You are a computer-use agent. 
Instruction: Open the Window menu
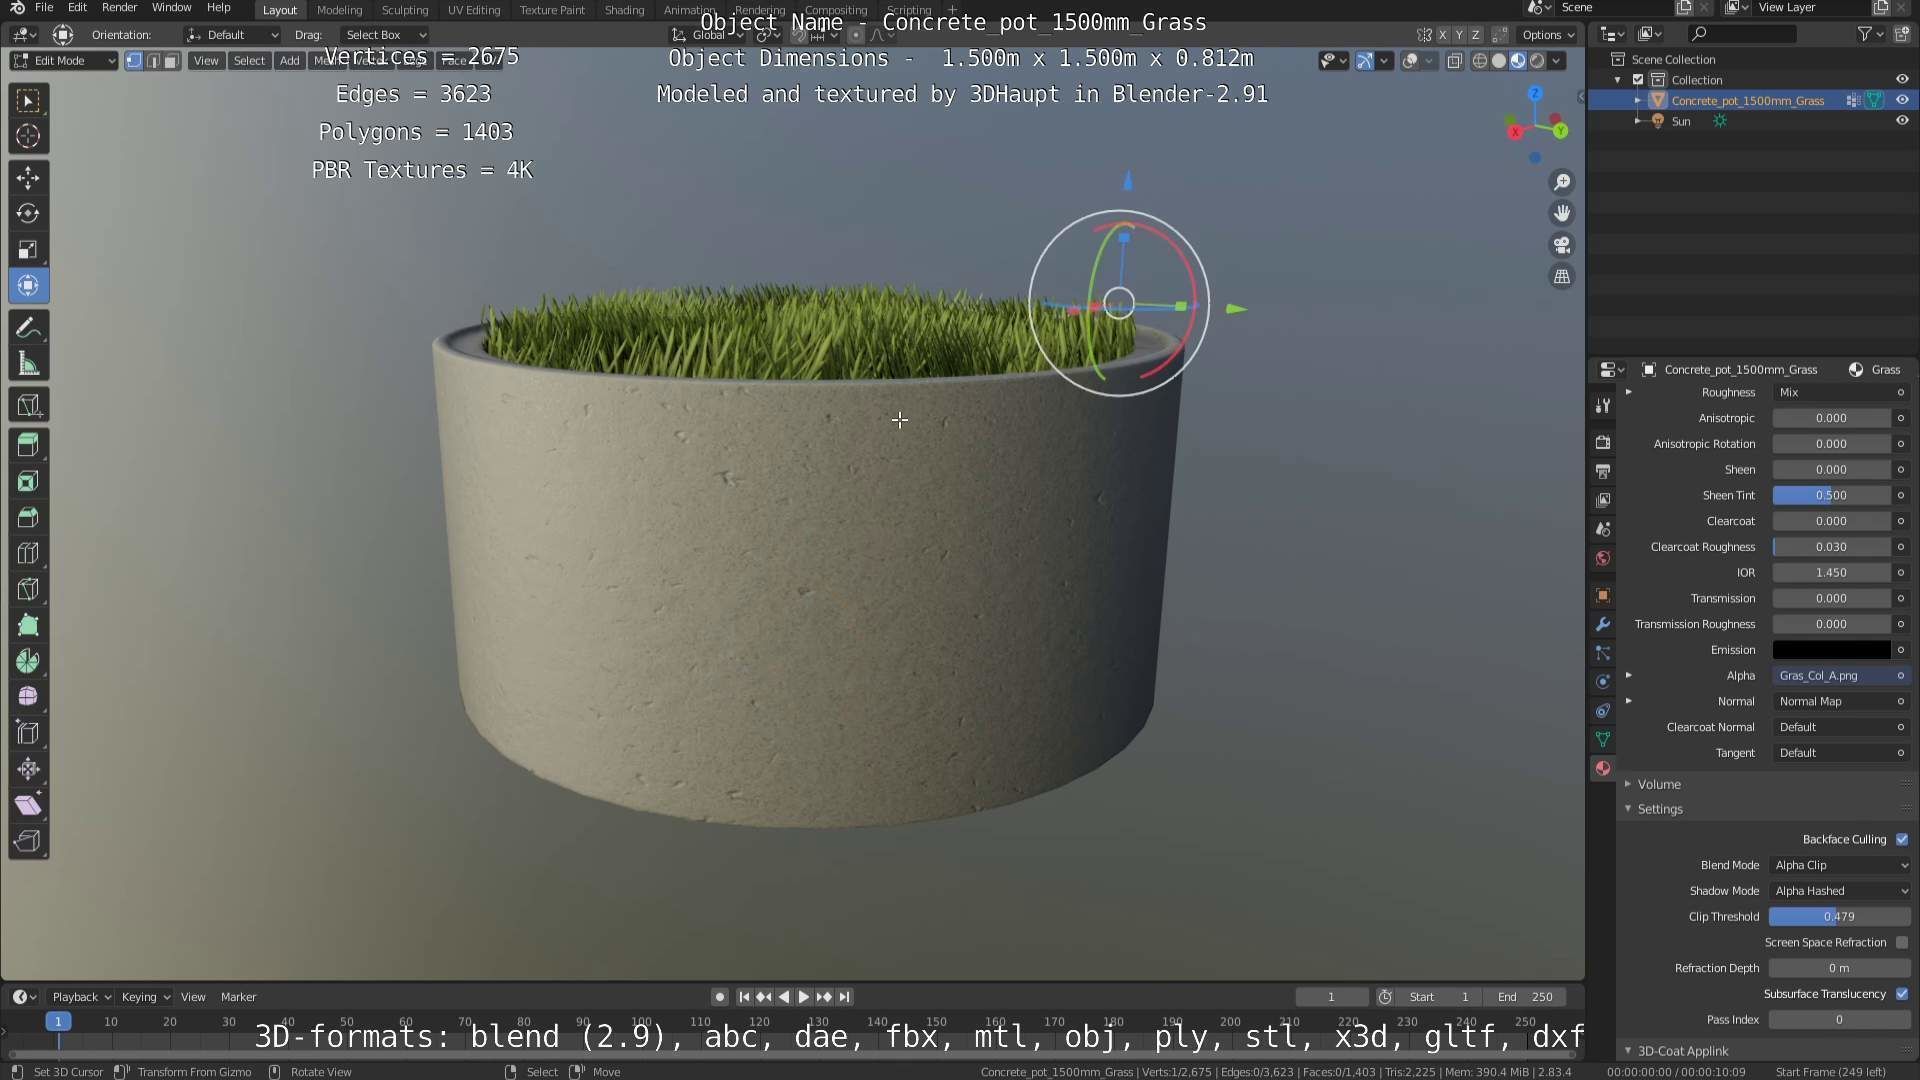click(171, 8)
